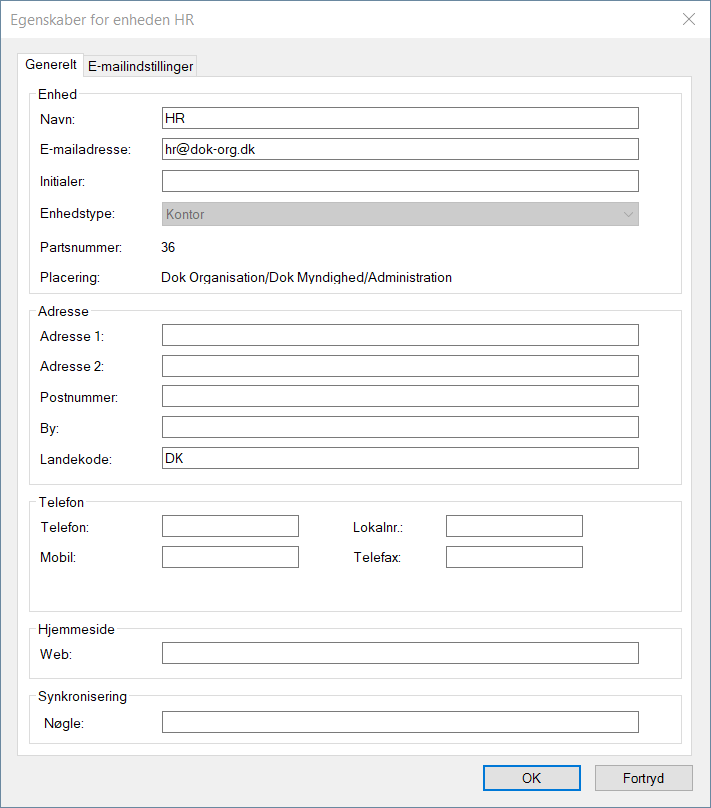Click the E-mailadresse text field
The image size is (711, 808).
tap(399, 149)
